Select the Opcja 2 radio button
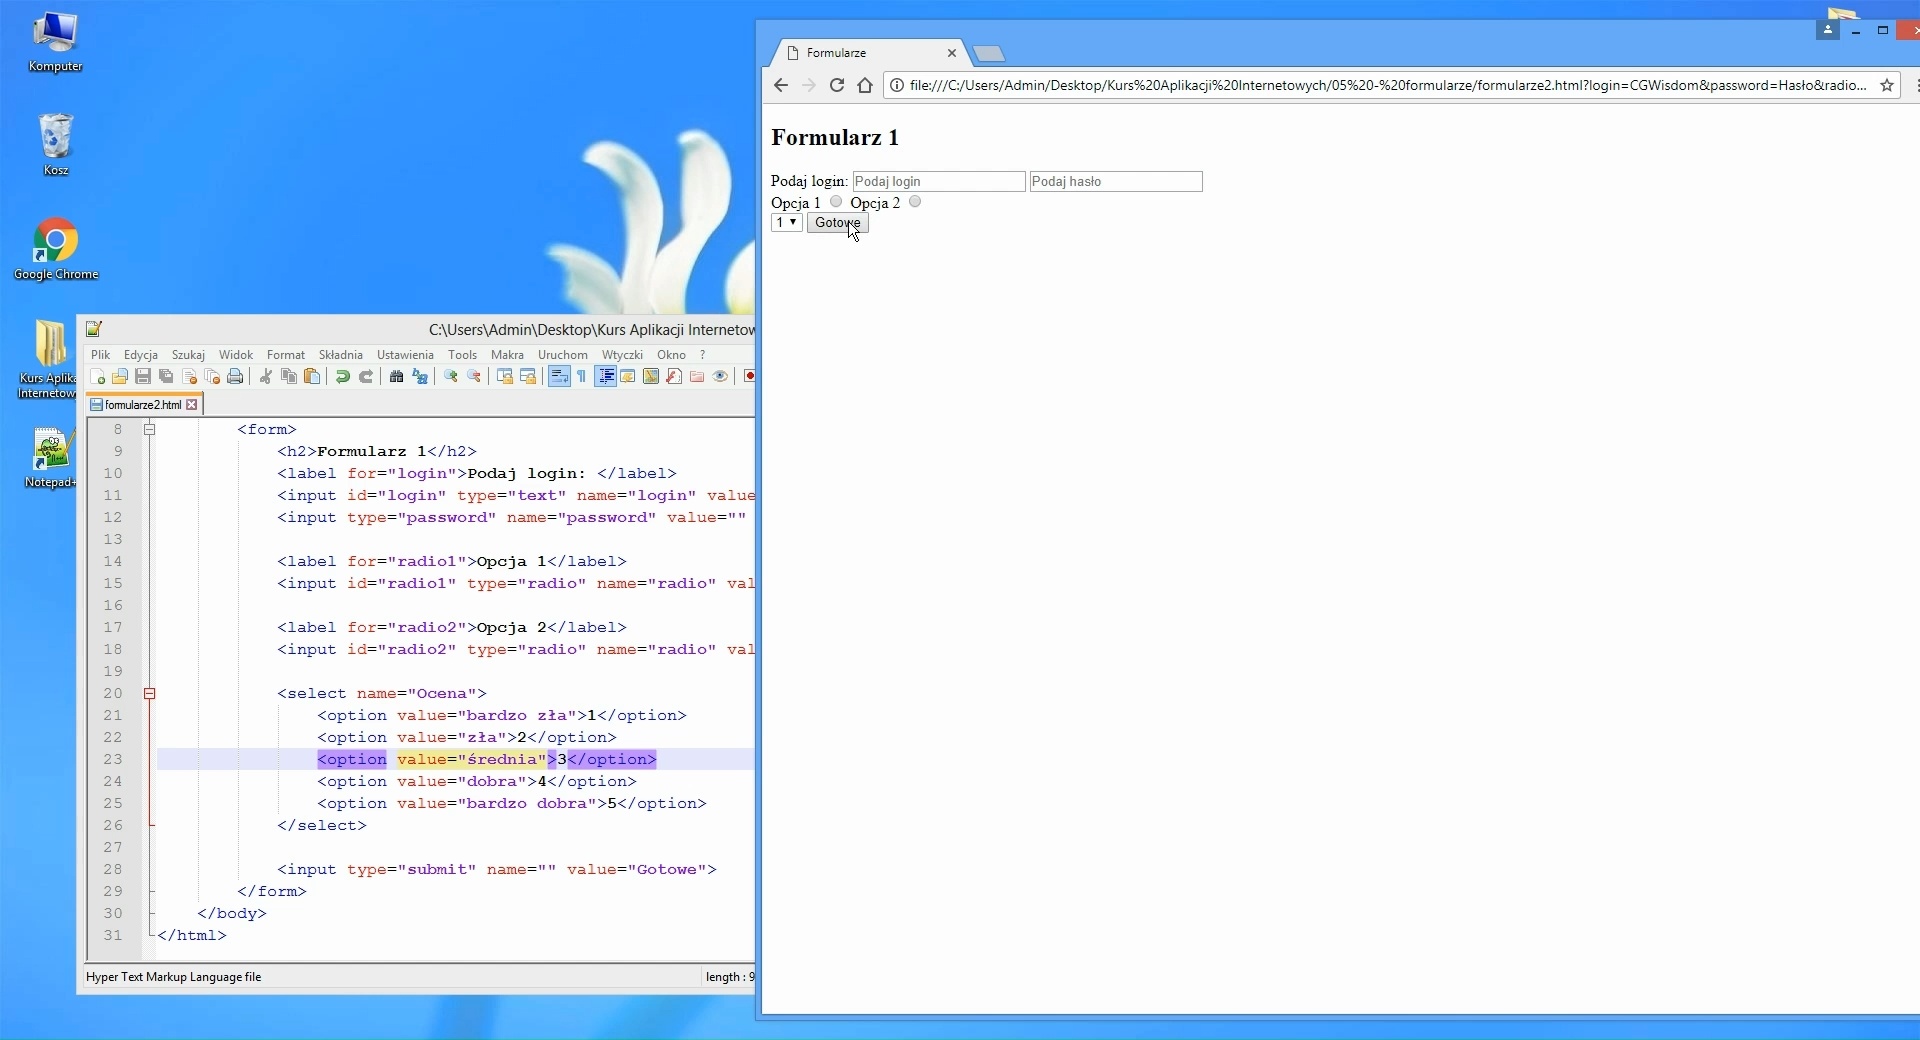 [915, 201]
